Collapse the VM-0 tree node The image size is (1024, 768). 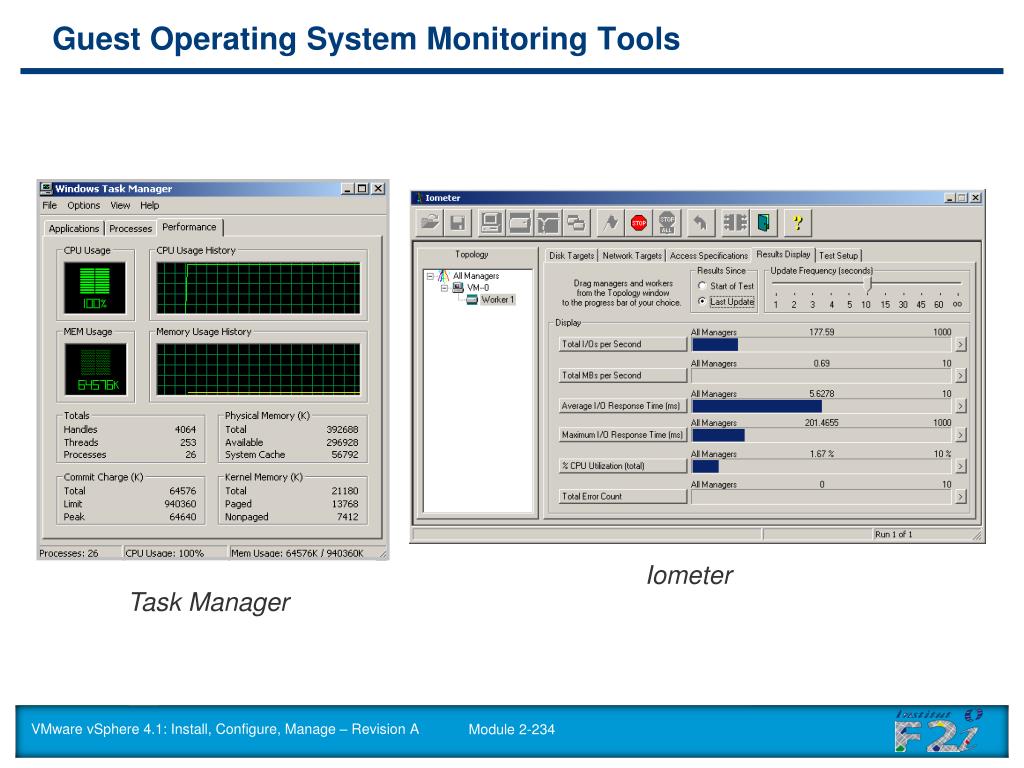[444, 287]
